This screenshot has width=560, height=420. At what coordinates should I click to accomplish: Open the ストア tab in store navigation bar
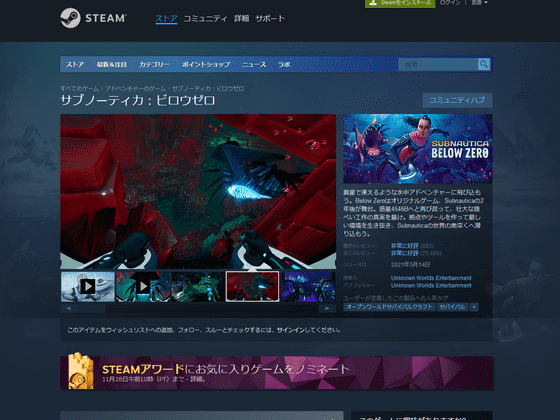[75, 65]
